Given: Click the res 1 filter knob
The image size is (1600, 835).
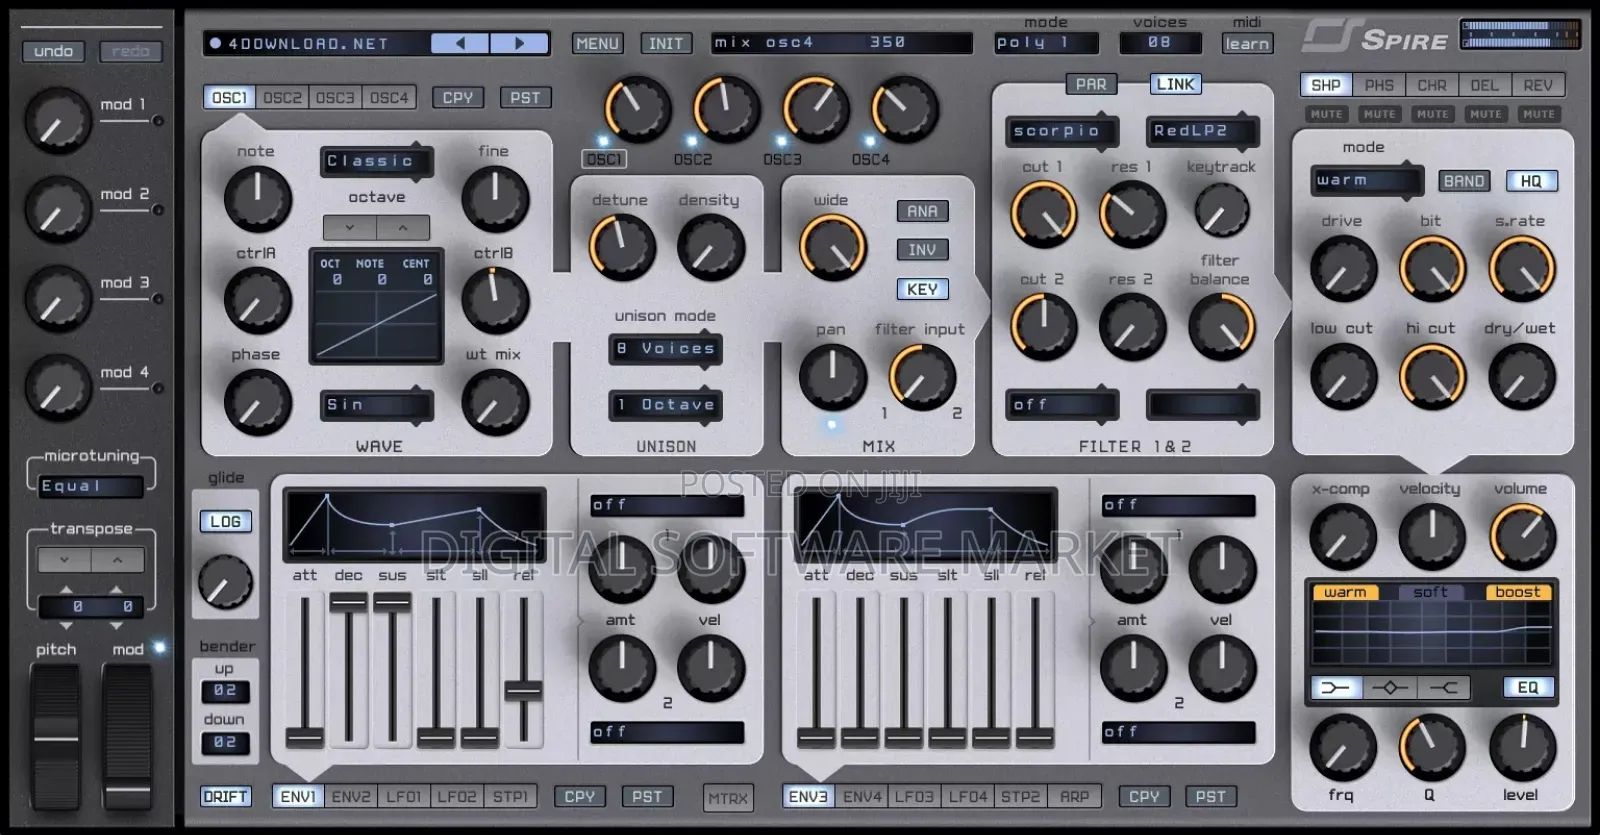Looking at the screenshot, I should coord(1132,214).
